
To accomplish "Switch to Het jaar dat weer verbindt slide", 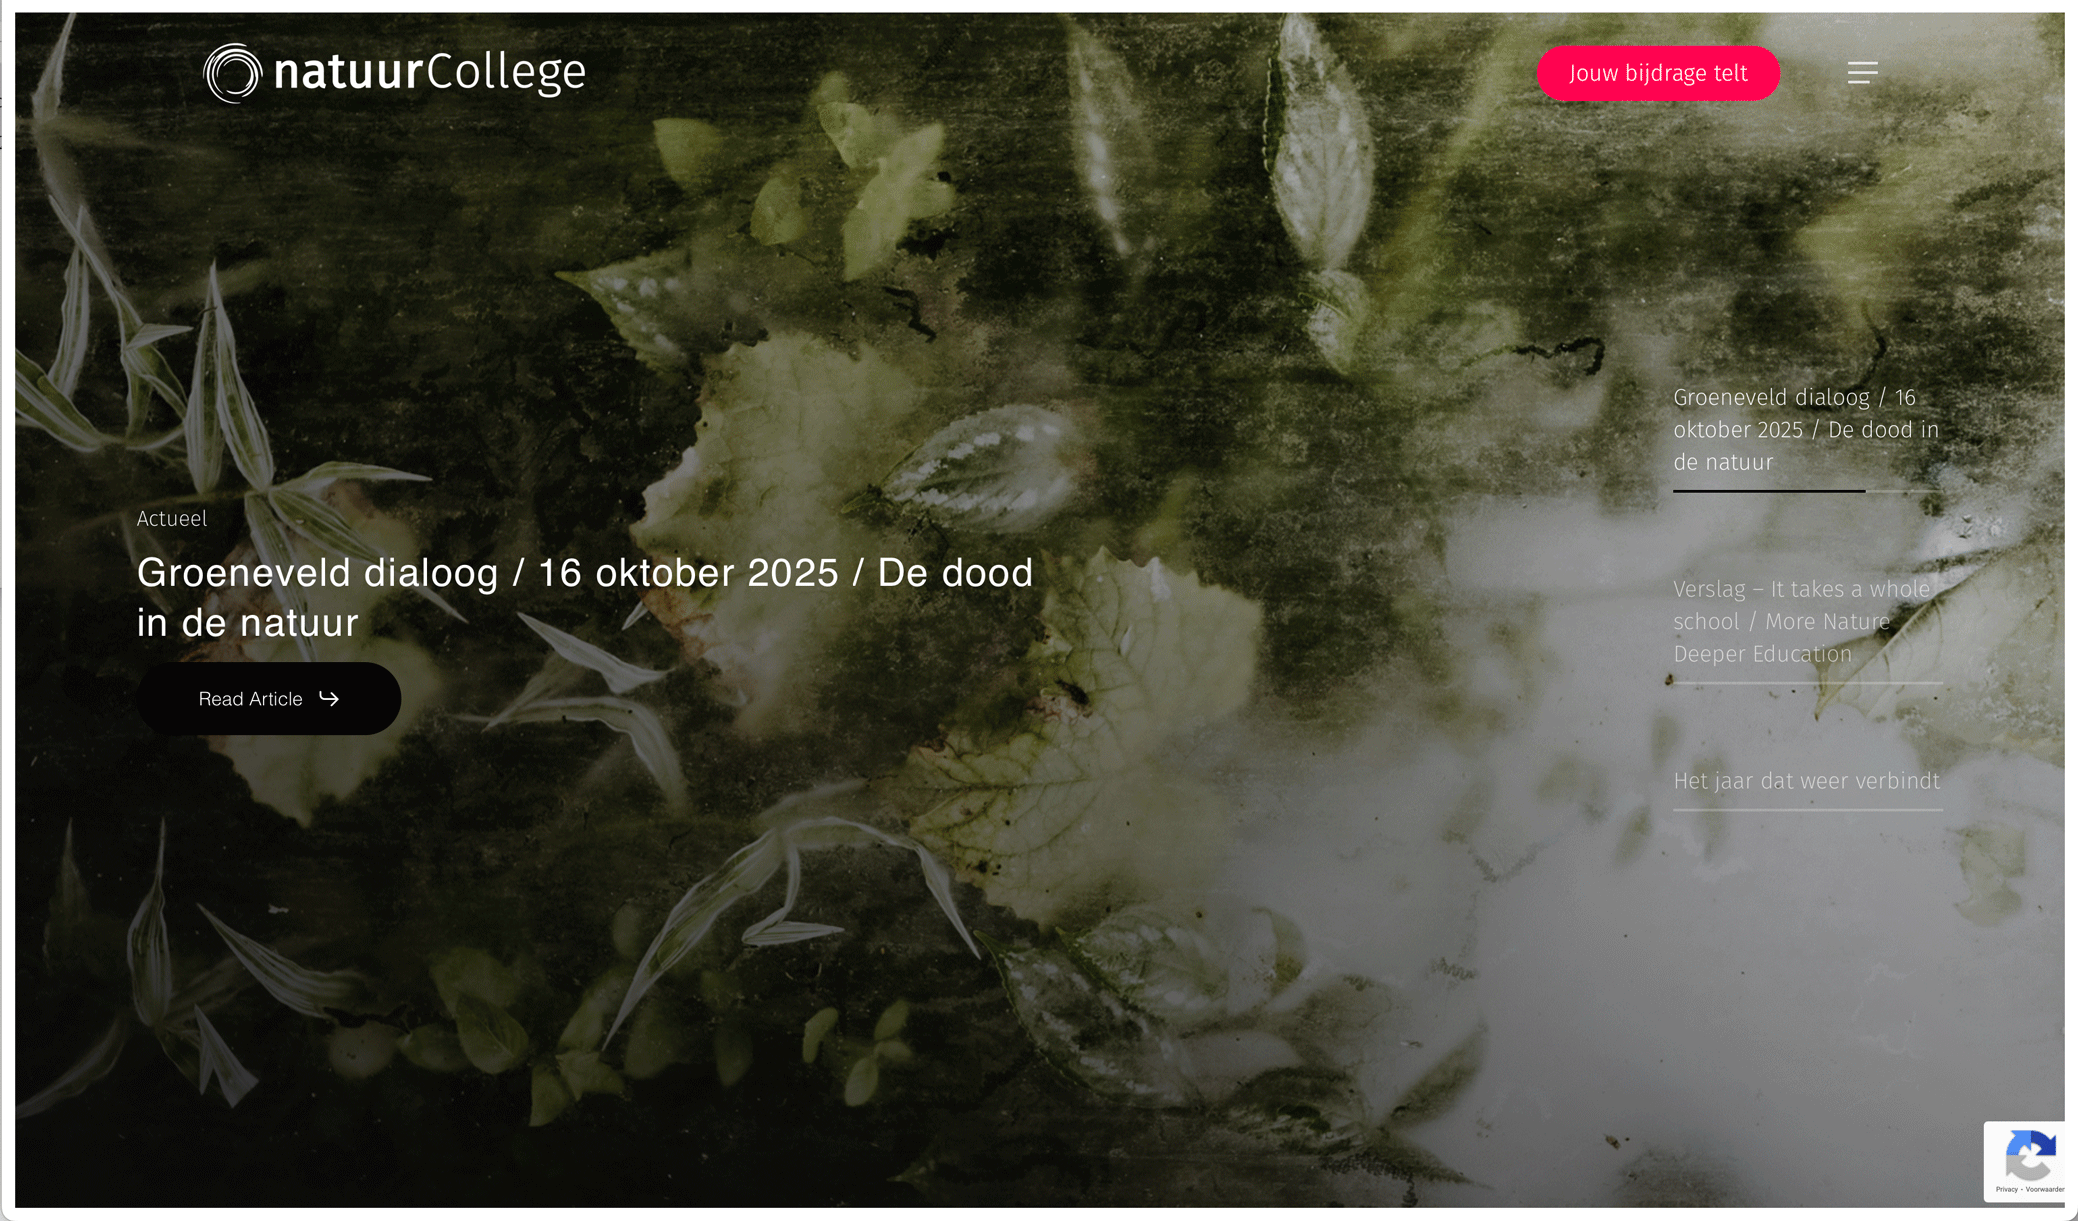I will [1806, 781].
